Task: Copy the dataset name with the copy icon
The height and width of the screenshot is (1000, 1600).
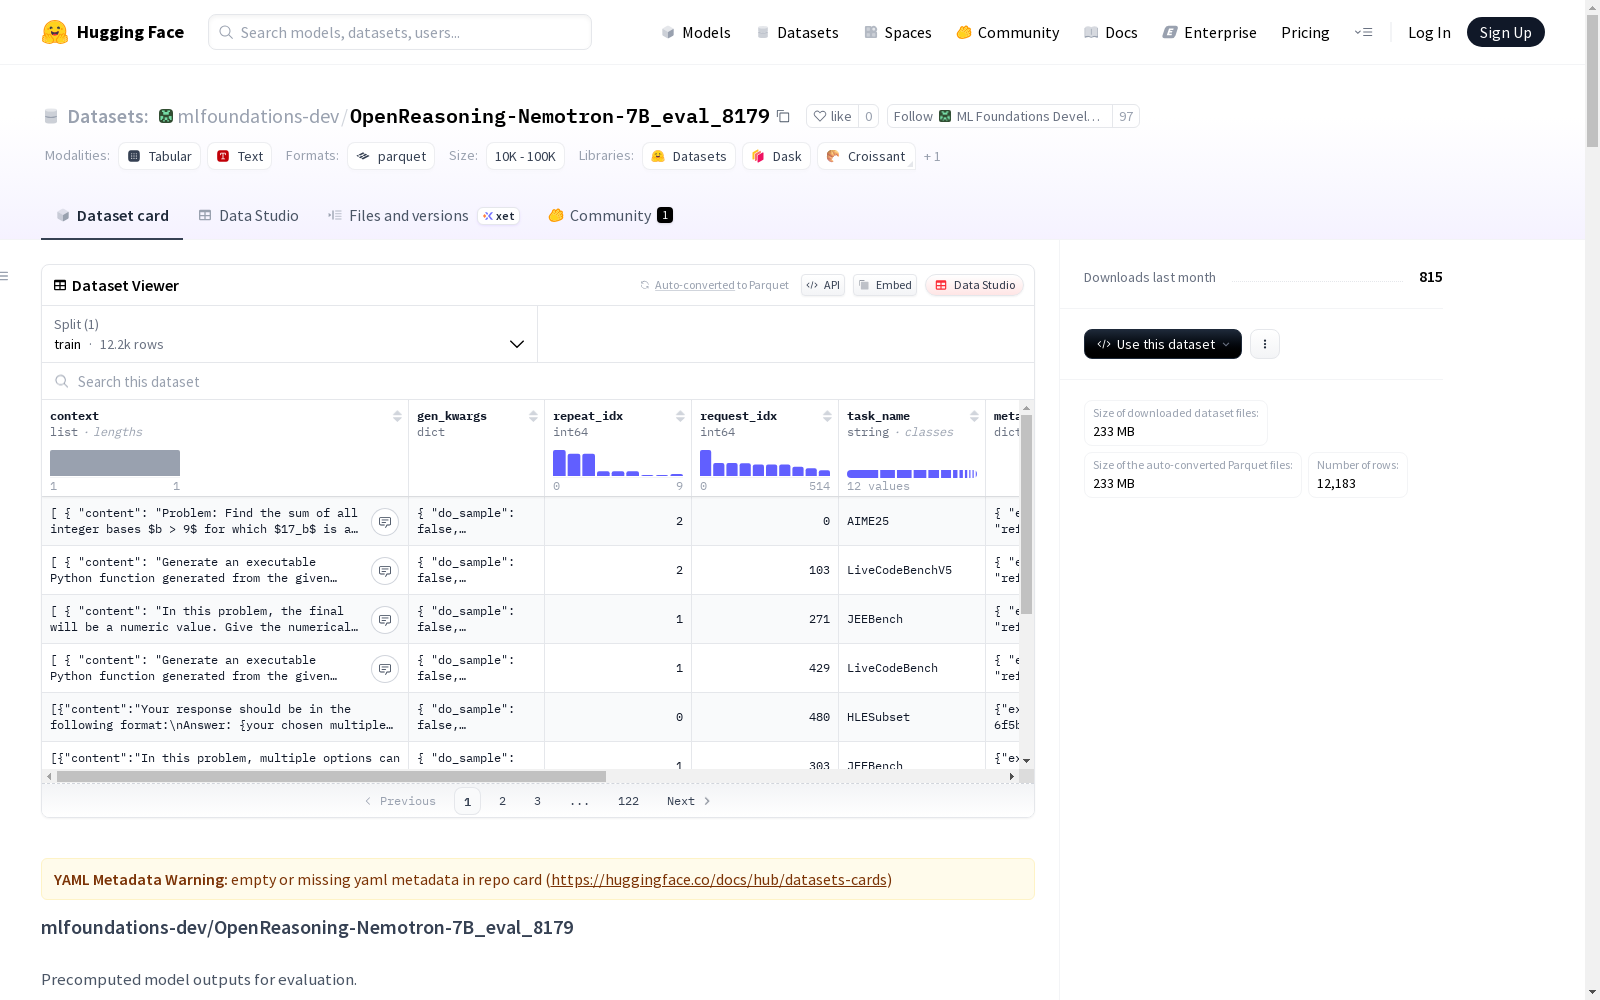Action: pyautogui.click(x=784, y=117)
